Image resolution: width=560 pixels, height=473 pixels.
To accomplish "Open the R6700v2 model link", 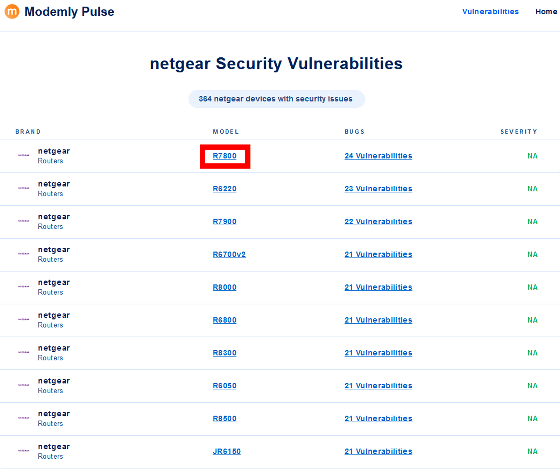I will (x=229, y=254).
